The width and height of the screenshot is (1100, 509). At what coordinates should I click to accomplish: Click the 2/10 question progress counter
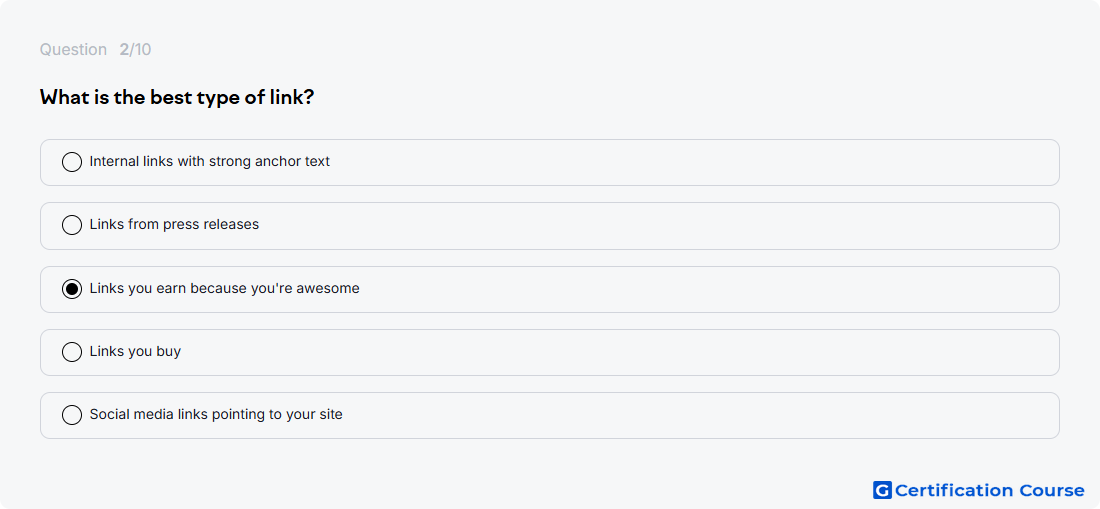(135, 50)
